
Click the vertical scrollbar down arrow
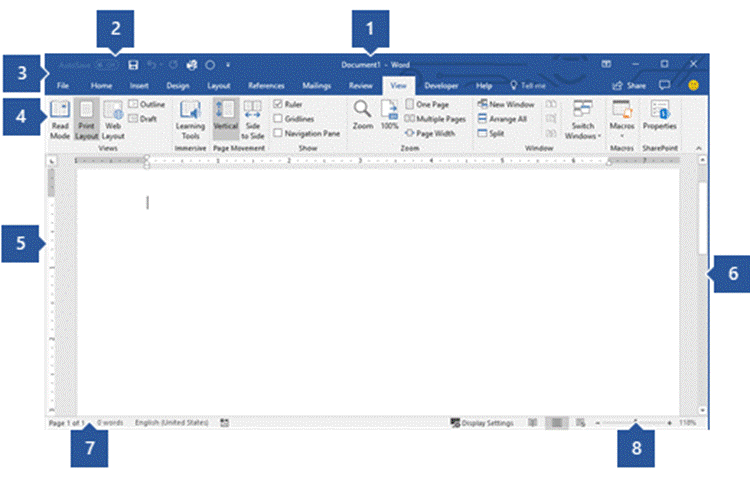[702, 410]
